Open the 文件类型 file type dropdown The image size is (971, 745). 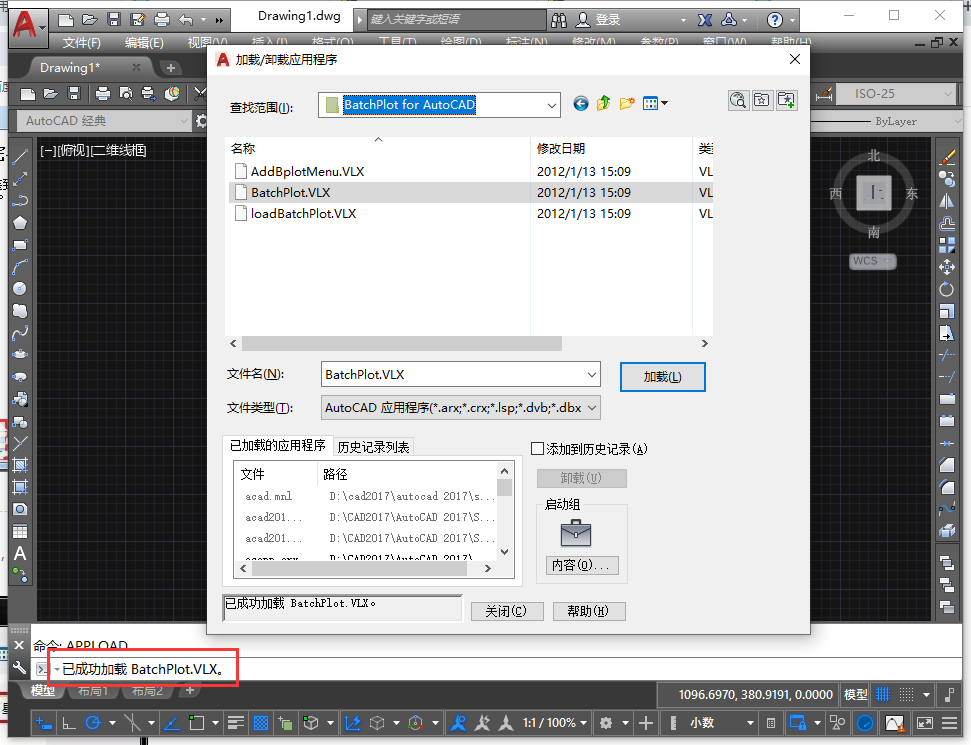tap(591, 407)
